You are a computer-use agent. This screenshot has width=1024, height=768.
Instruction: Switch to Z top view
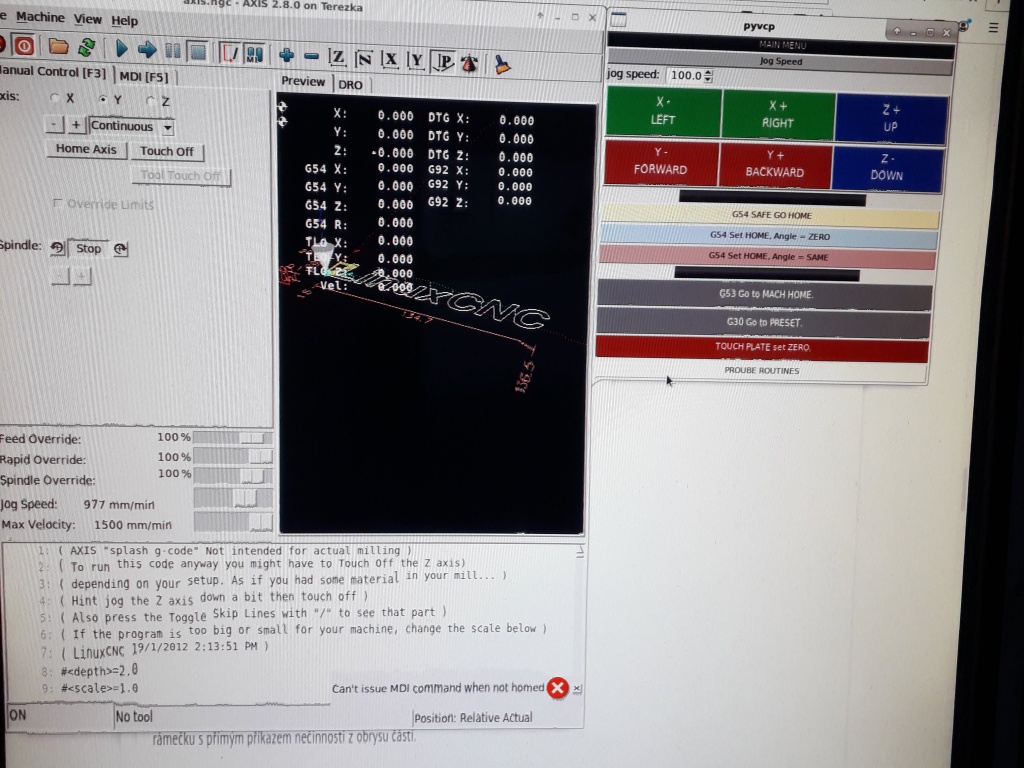pyautogui.click(x=337, y=59)
